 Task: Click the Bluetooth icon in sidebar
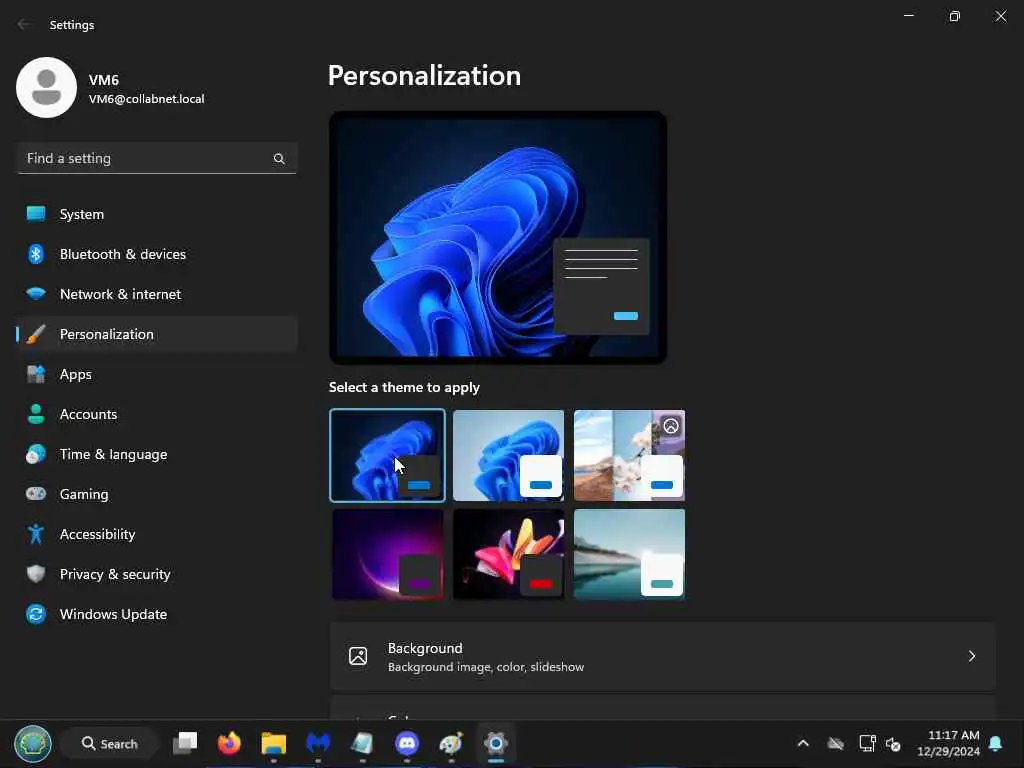[36, 254]
